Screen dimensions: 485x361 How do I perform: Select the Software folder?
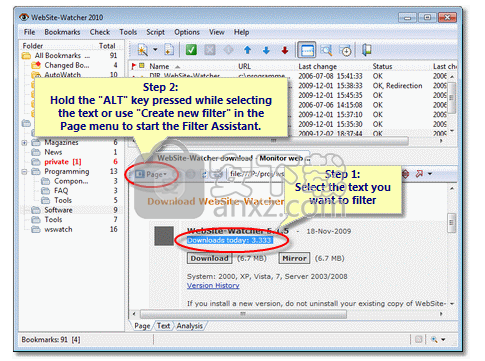click(x=58, y=210)
